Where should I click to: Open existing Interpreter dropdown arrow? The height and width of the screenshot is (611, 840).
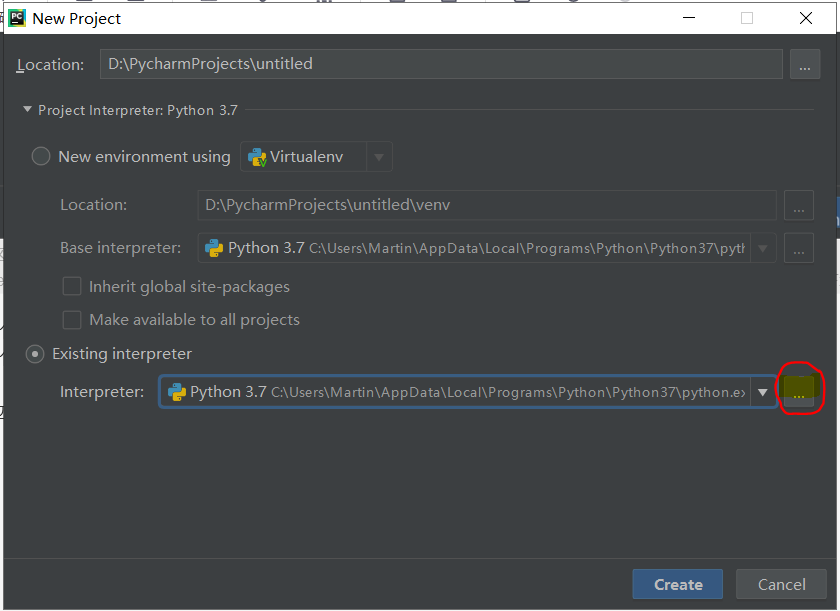tap(763, 392)
